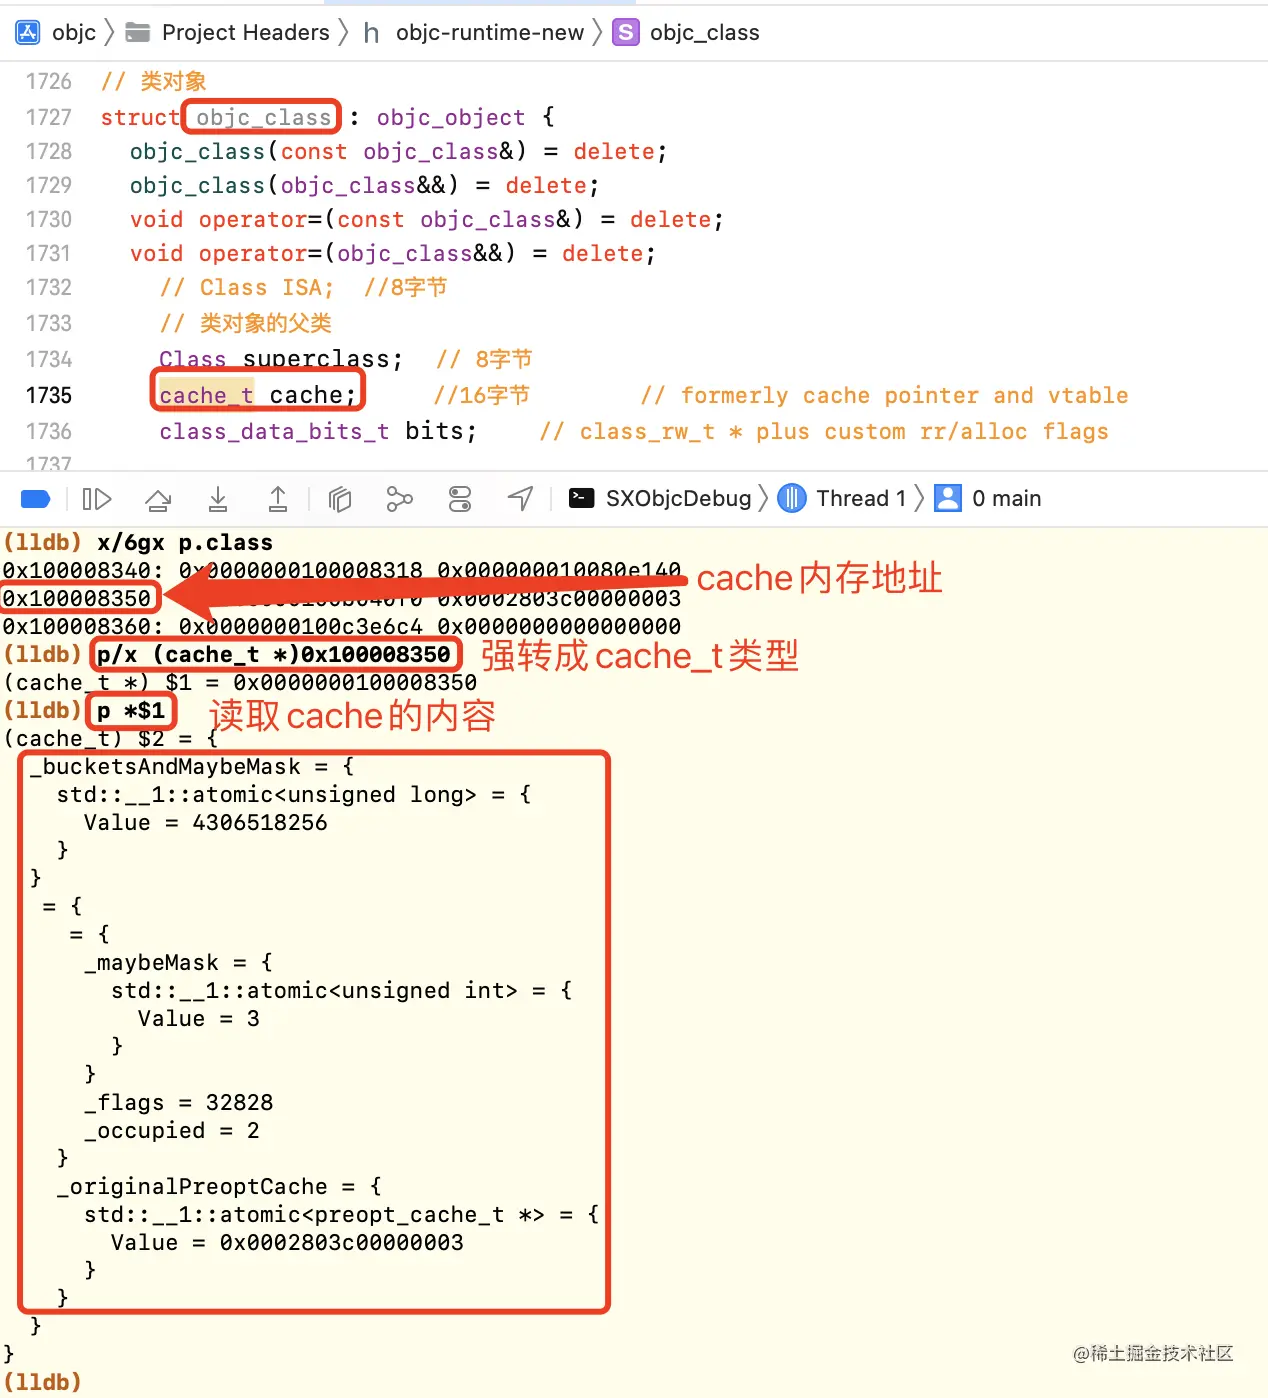Click the header file h icon
Viewport: 1268px width, 1398px height.
click(371, 33)
